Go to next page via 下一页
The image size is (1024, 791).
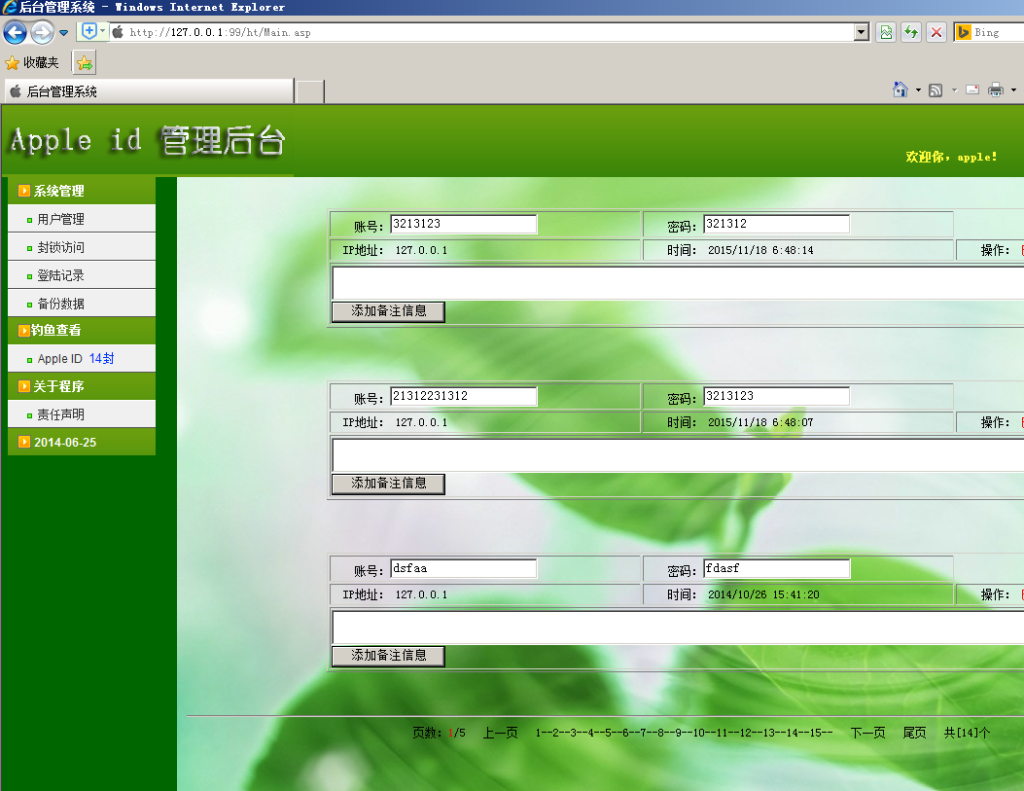point(867,733)
